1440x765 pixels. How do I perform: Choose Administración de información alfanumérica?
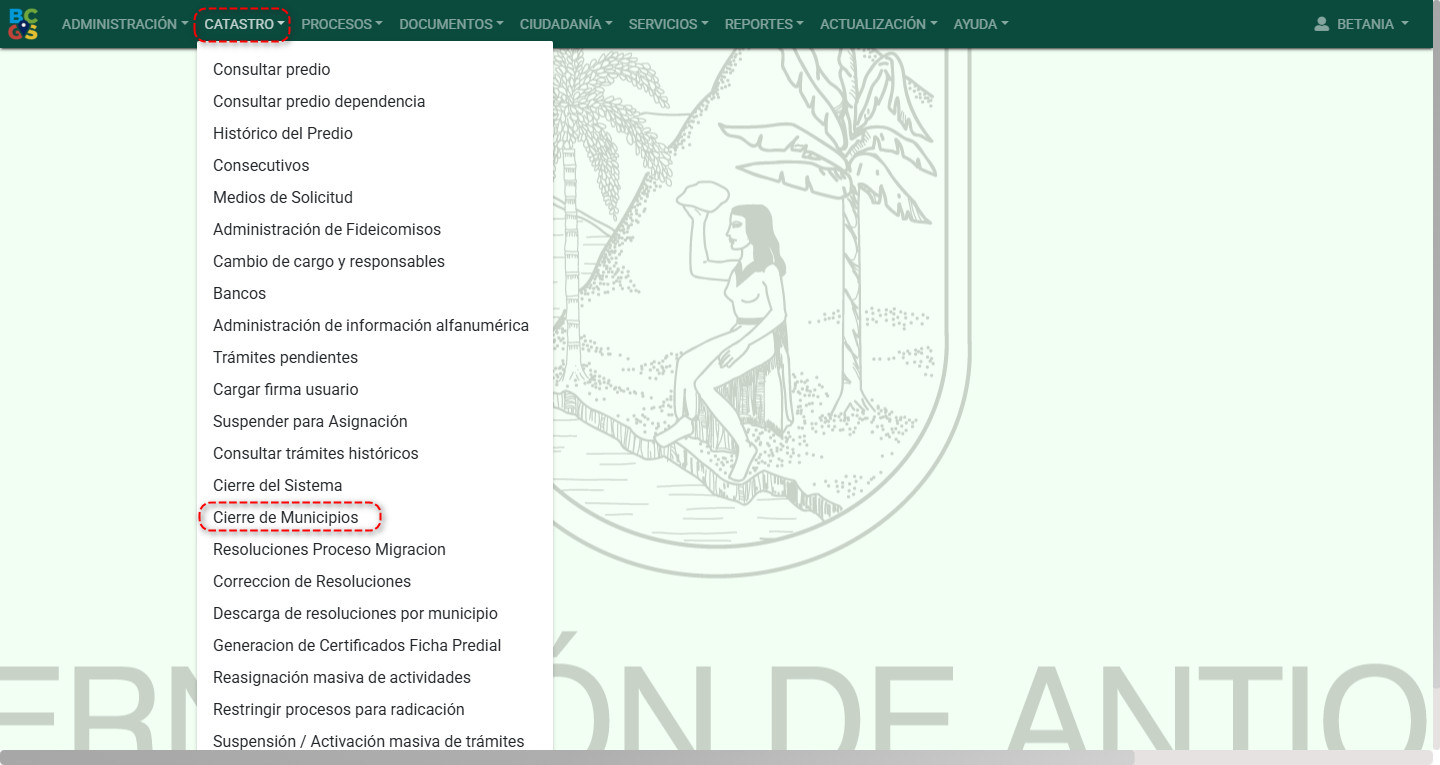pyautogui.click(x=375, y=325)
